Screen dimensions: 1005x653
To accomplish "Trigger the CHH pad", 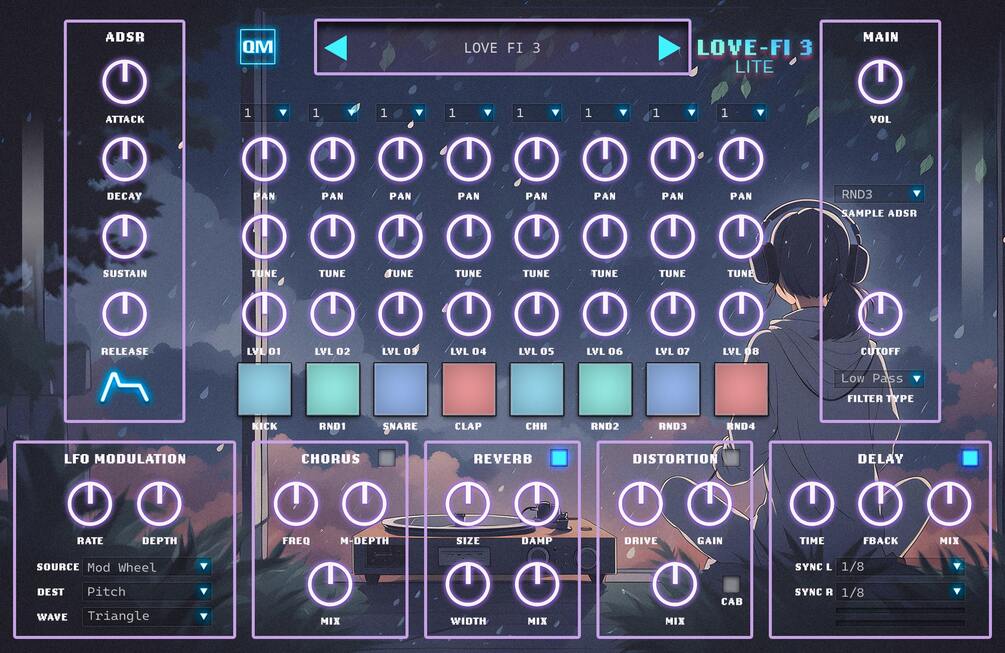I will (x=536, y=389).
